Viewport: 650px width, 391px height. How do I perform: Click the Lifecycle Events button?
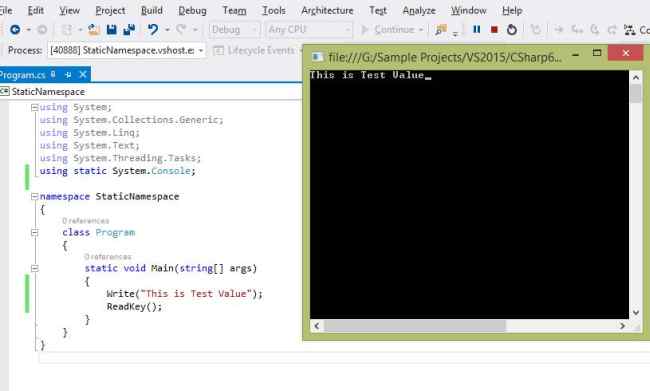pyautogui.click(x=254, y=51)
